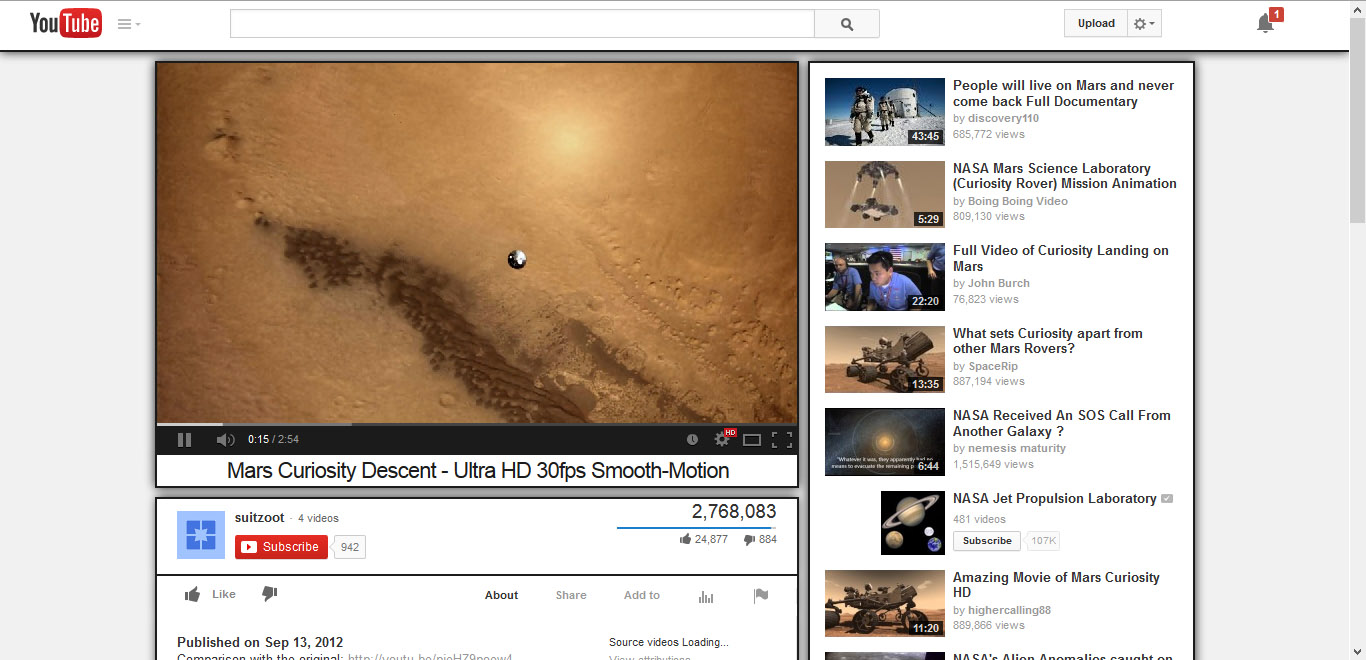Image resolution: width=1366 pixels, height=660 pixels.
Task: Open the video statistics graph icon
Action: 706,595
